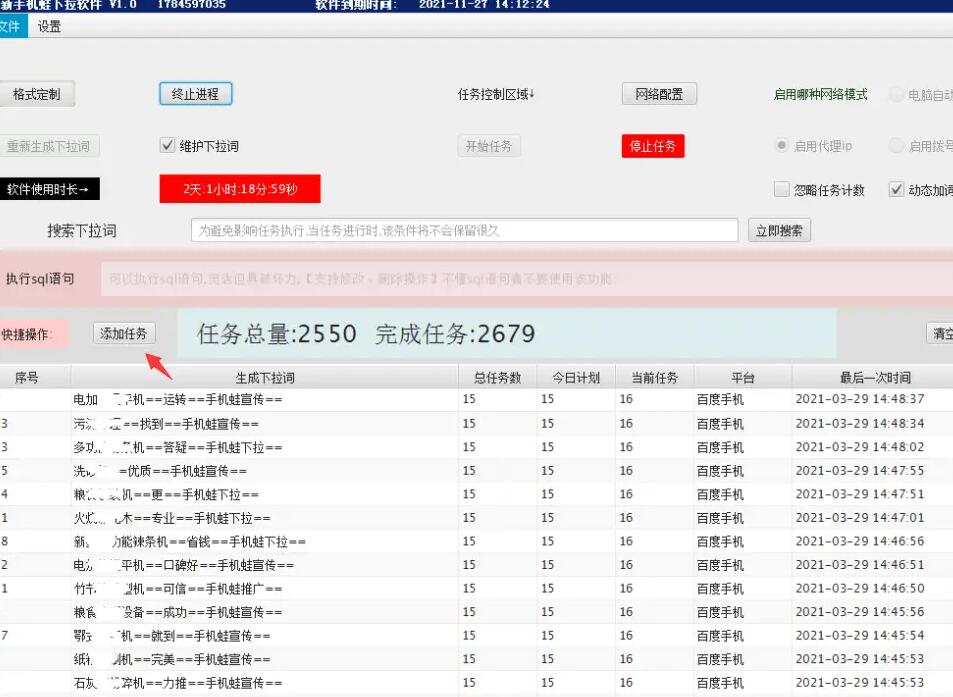Open the 网络配置 settings
Screen dimensions: 953x697
click(659, 94)
